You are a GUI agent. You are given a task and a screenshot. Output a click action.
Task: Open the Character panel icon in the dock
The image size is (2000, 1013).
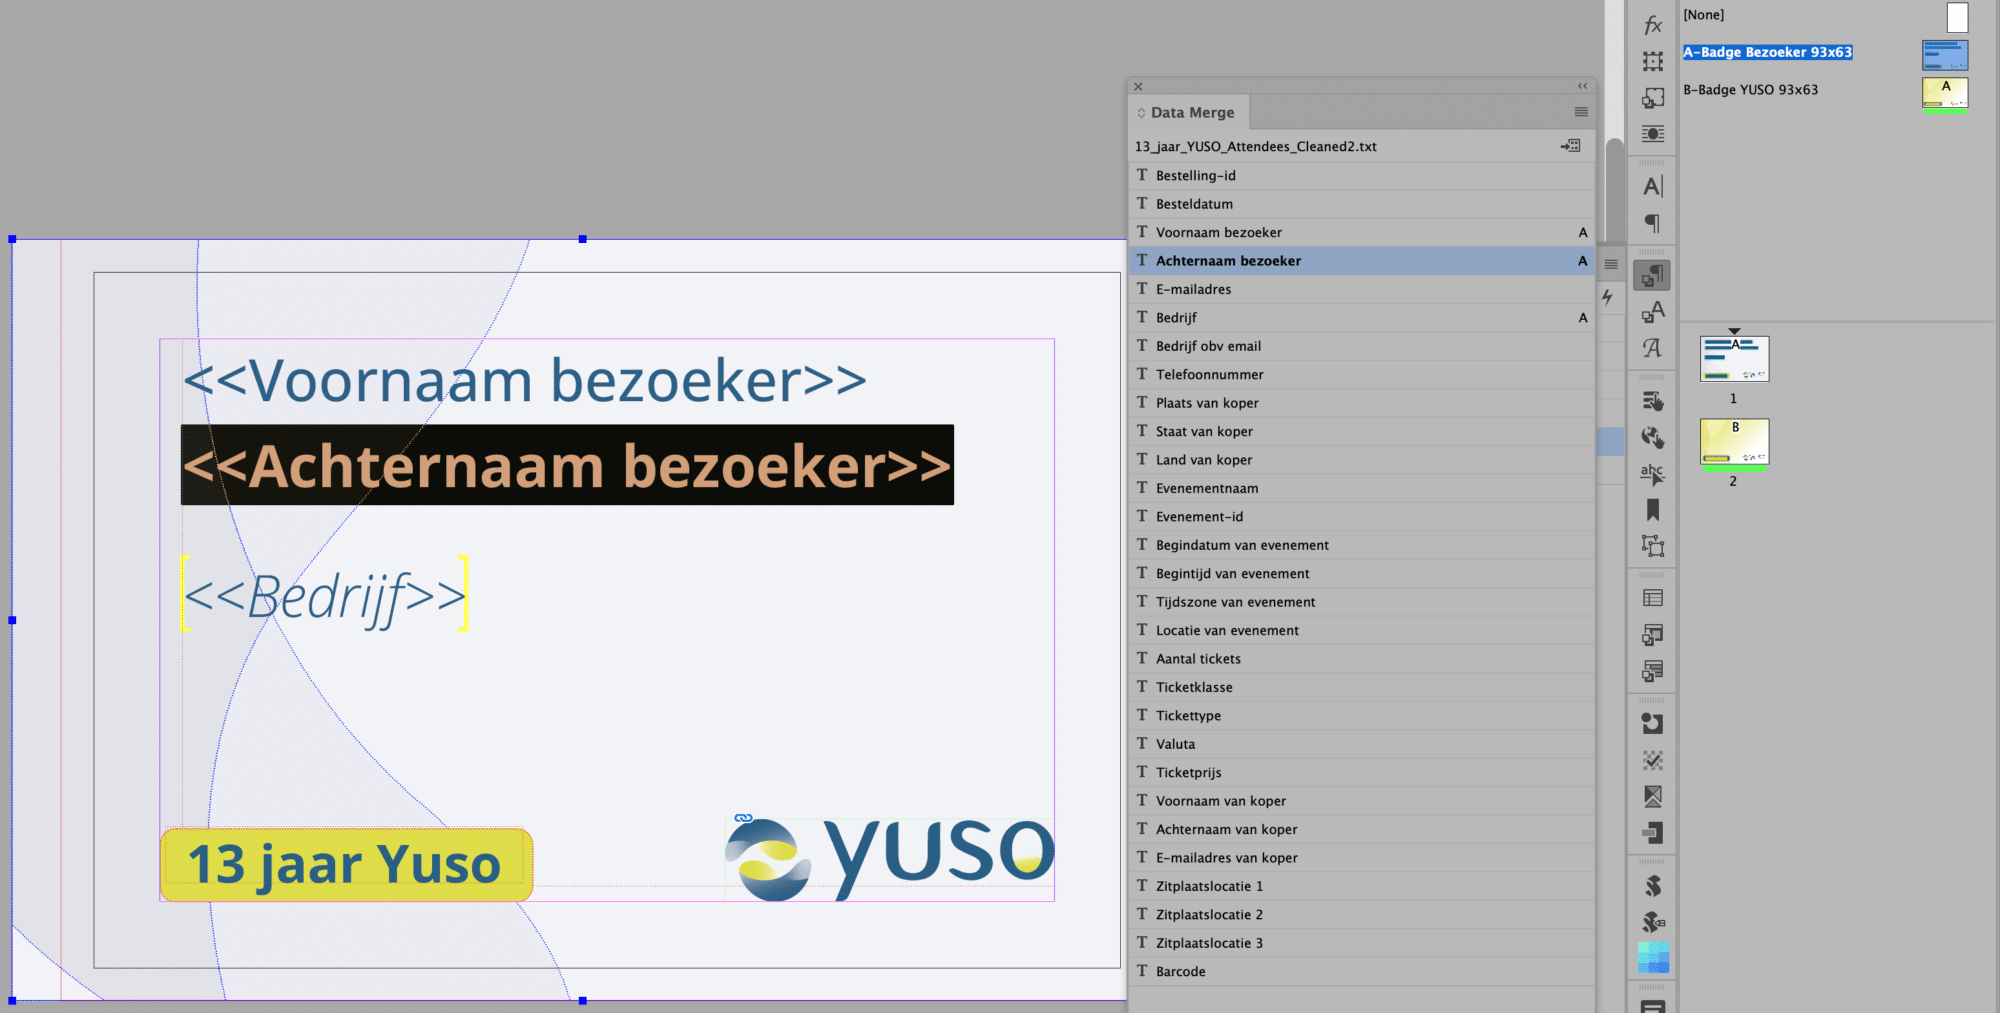point(1651,184)
